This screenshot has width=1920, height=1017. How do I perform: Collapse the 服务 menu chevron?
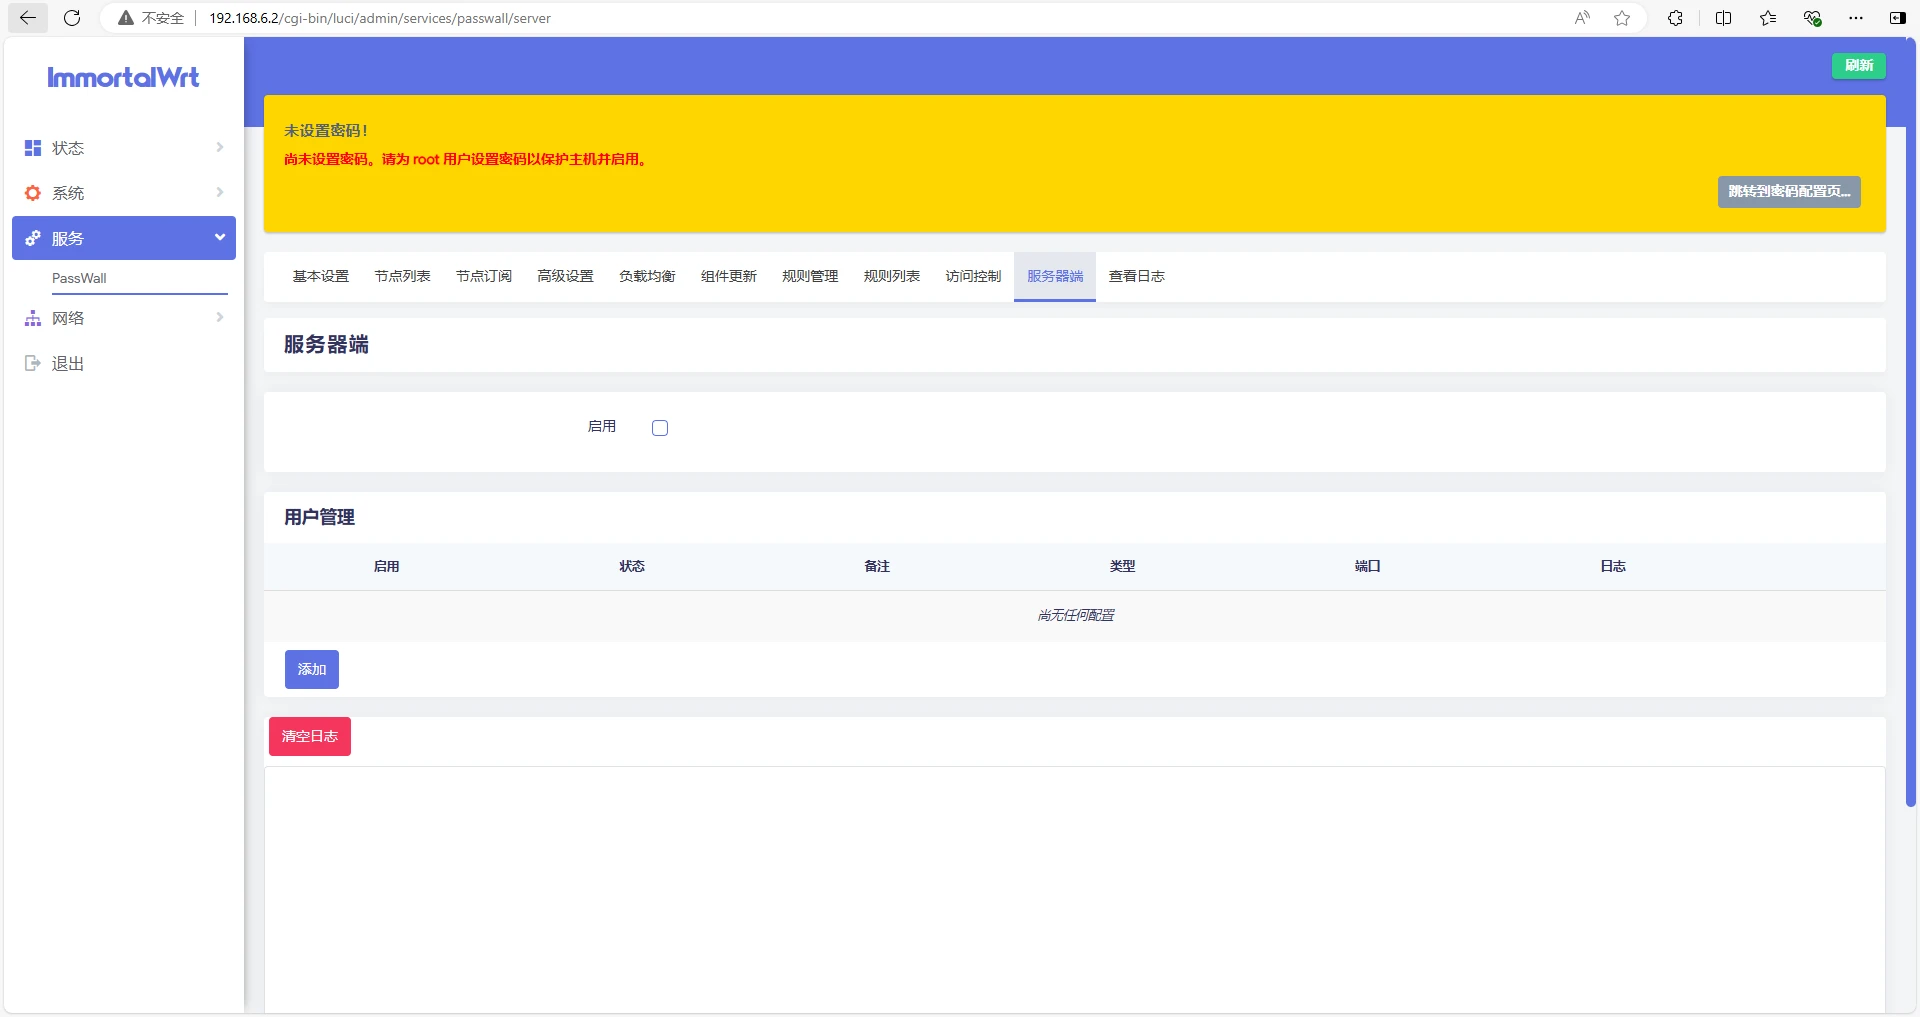219,237
